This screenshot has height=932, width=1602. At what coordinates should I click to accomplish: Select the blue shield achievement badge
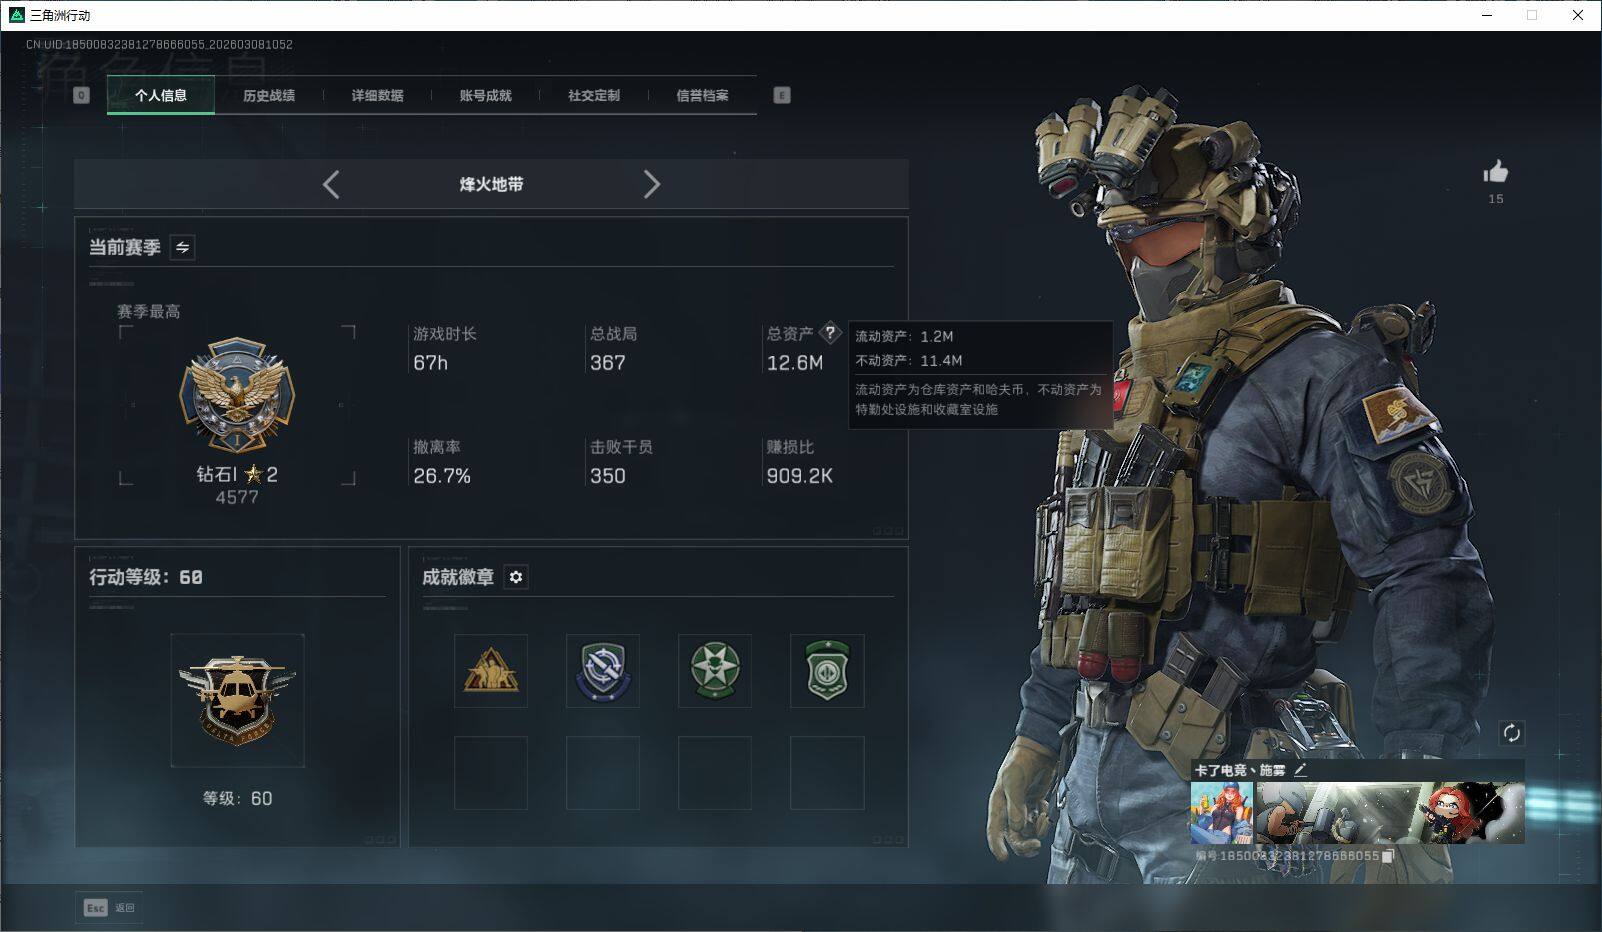(x=603, y=671)
